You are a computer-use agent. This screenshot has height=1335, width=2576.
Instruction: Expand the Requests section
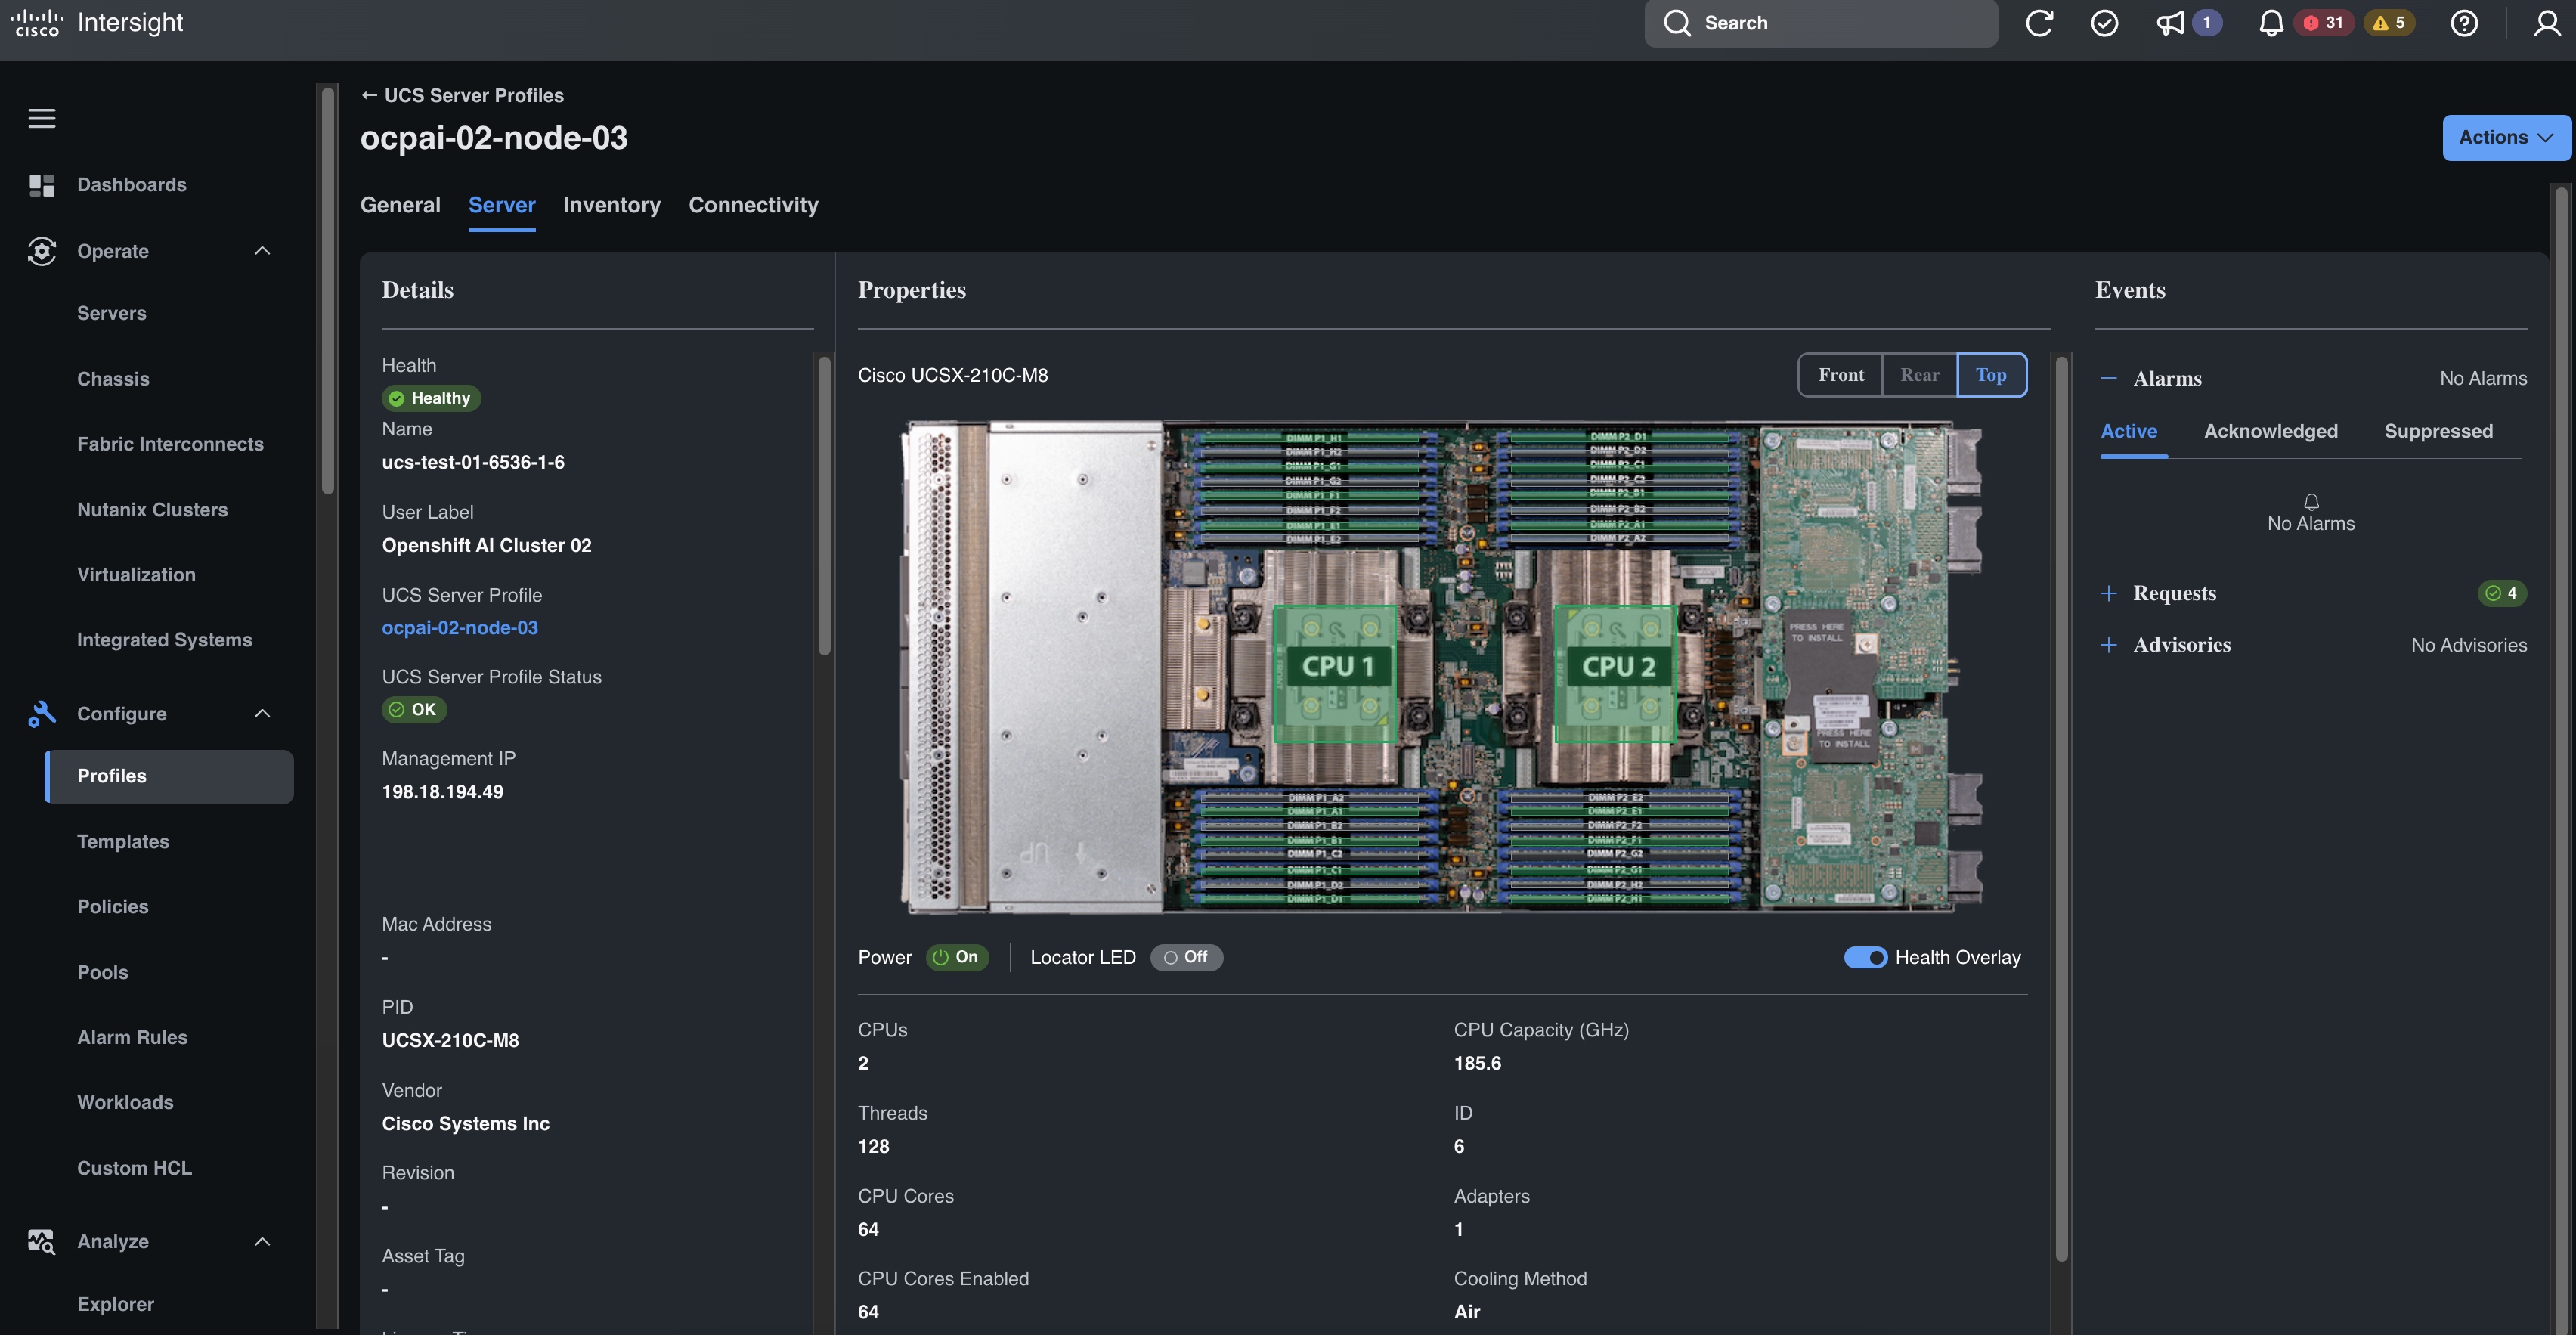tap(2109, 593)
